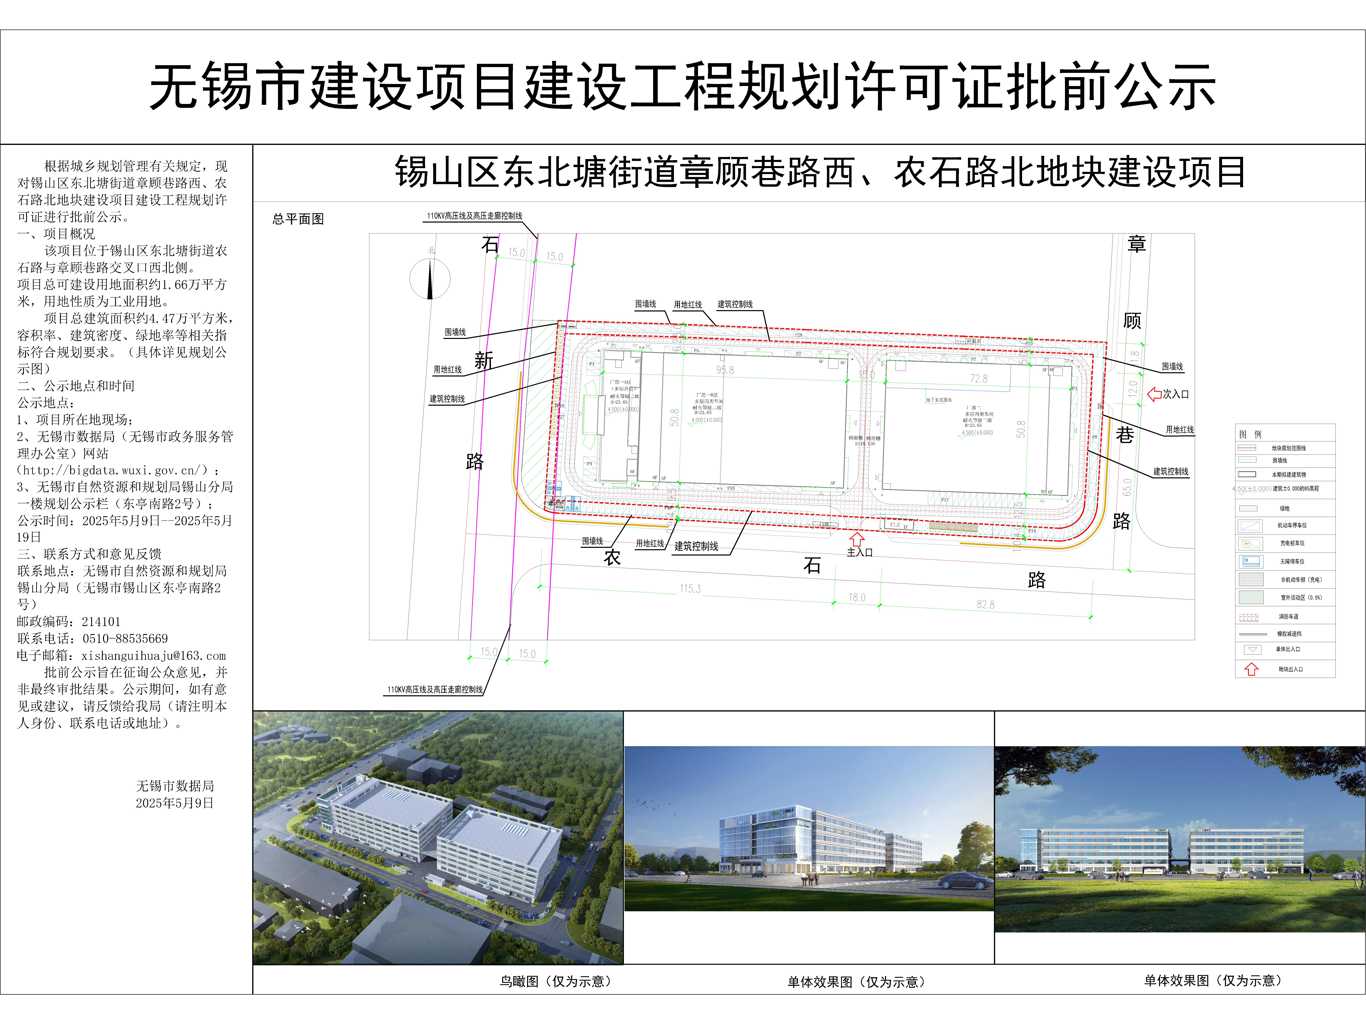Viewport: 1366px width, 1024px height.
Task: Click the email xishanguihuaju@163.com
Action: point(154,656)
